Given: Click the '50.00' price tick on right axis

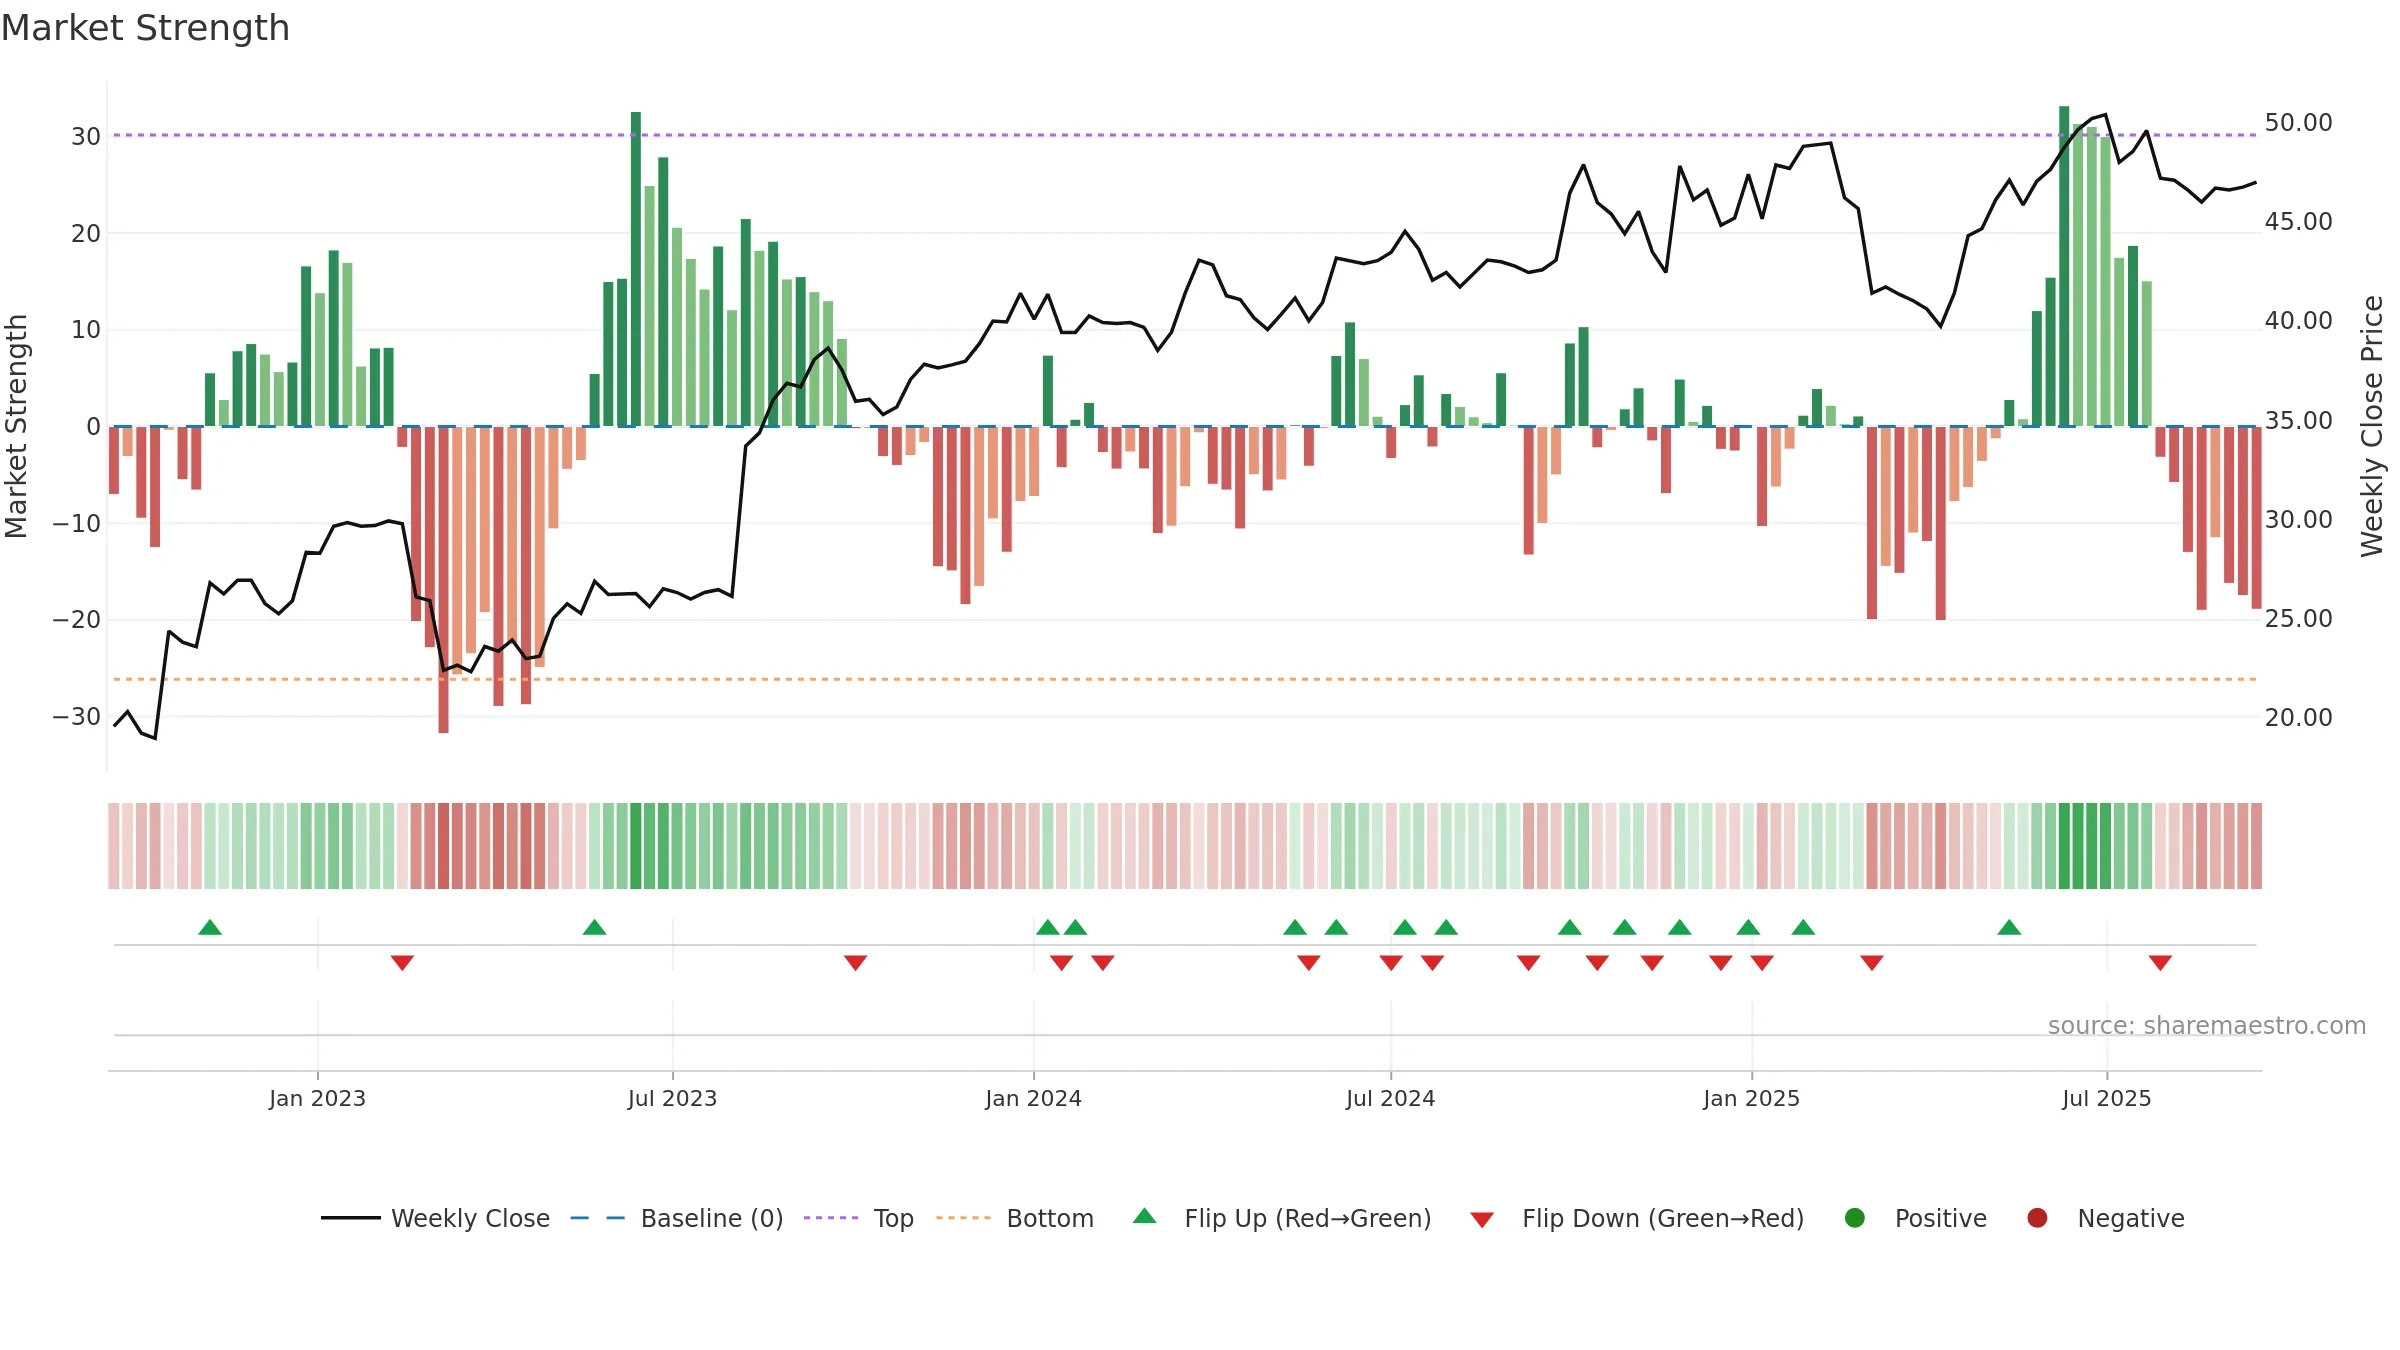Looking at the screenshot, I should point(2298,123).
